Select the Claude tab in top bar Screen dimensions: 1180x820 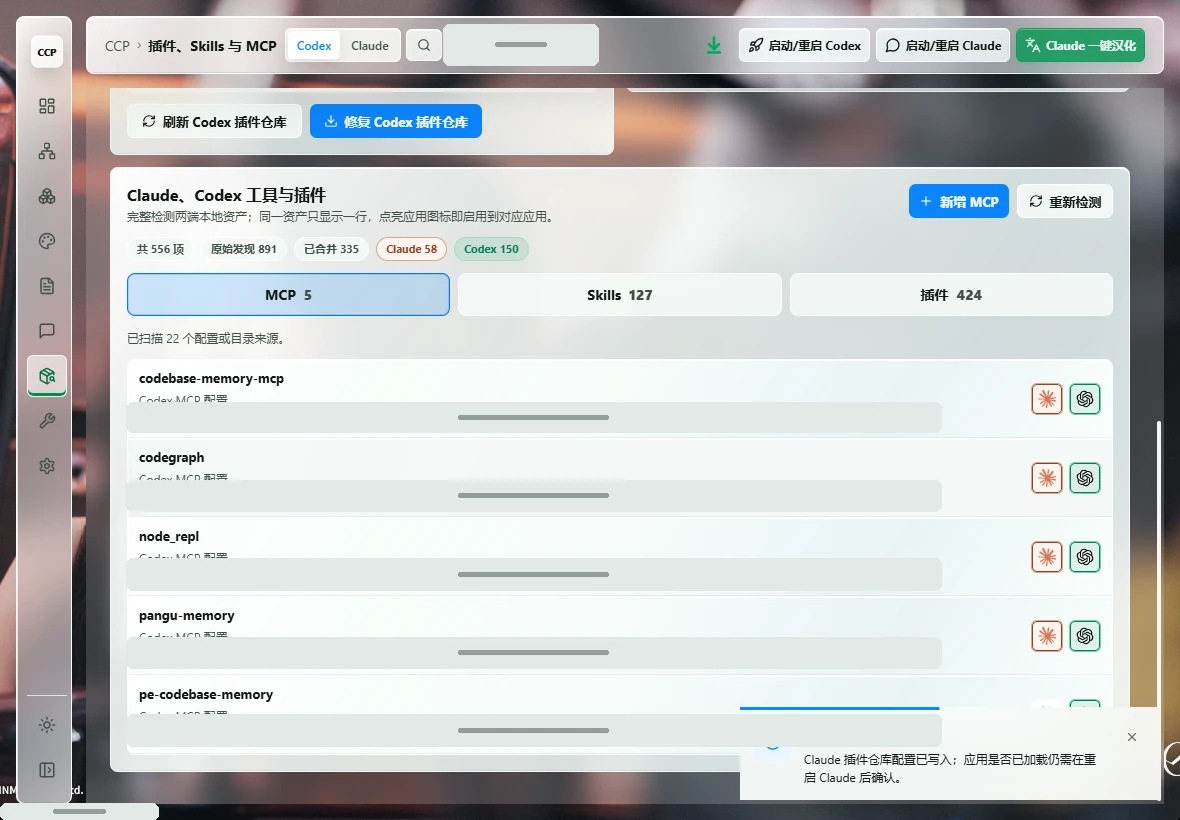click(x=370, y=46)
